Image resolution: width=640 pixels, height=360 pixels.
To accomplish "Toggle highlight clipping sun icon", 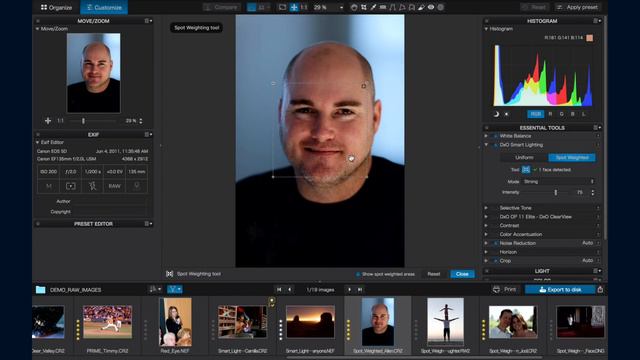I will pos(507,114).
